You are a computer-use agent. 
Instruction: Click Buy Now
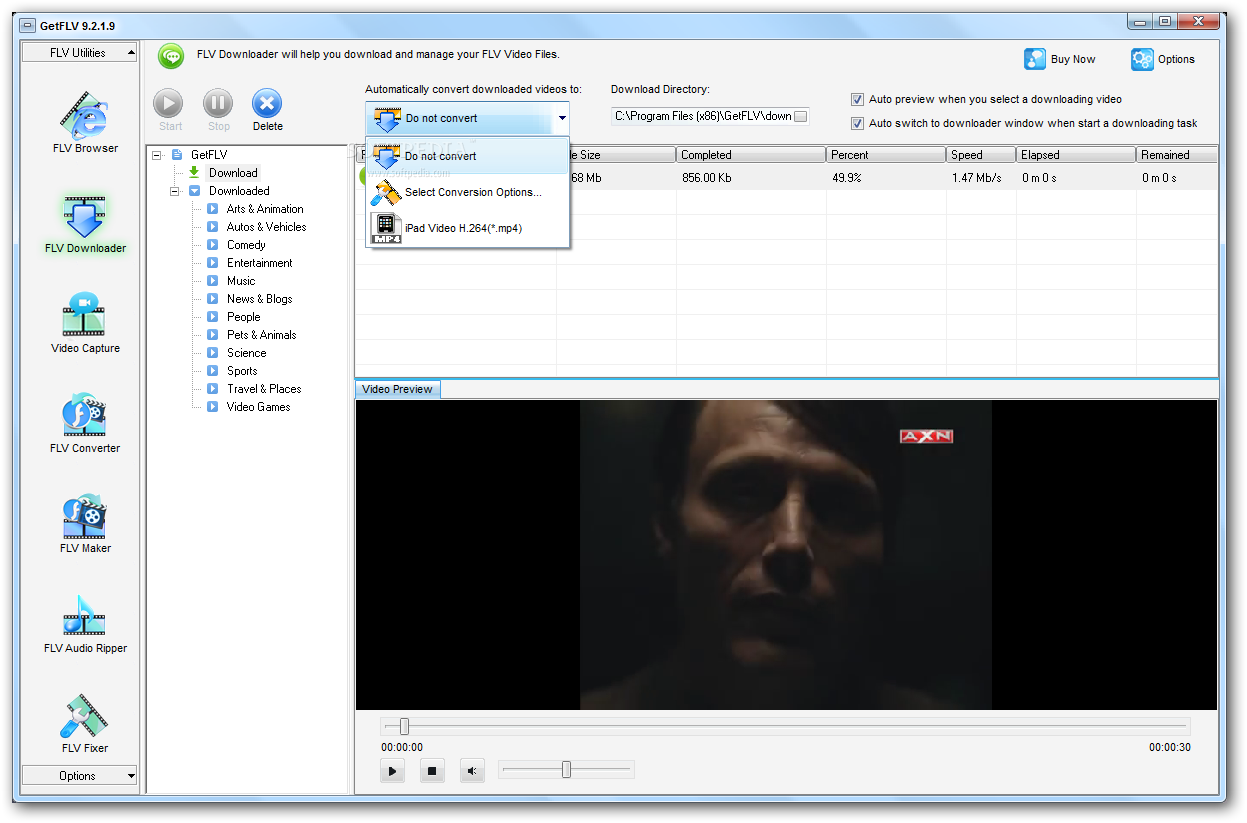point(1060,59)
